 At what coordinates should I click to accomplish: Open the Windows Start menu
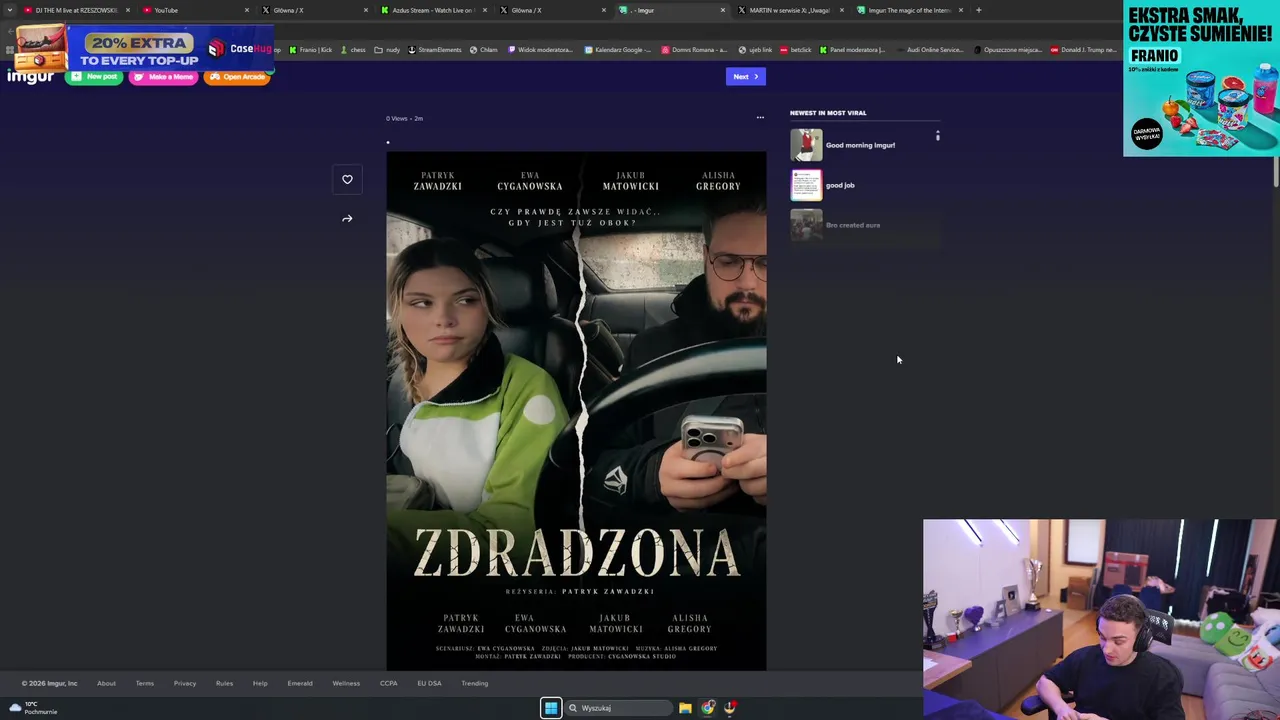coord(551,708)
